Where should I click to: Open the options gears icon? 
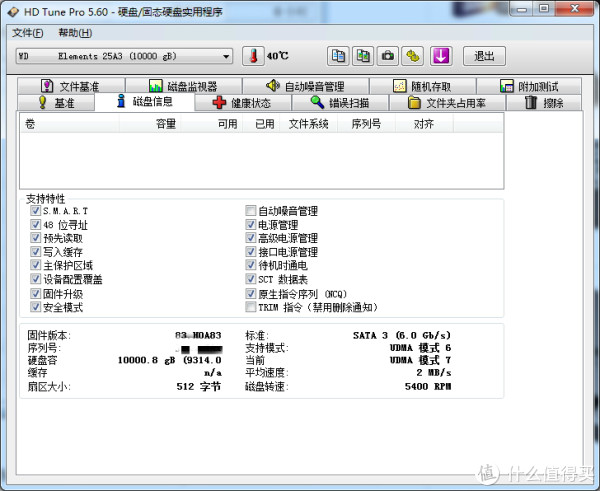point(412,56)
